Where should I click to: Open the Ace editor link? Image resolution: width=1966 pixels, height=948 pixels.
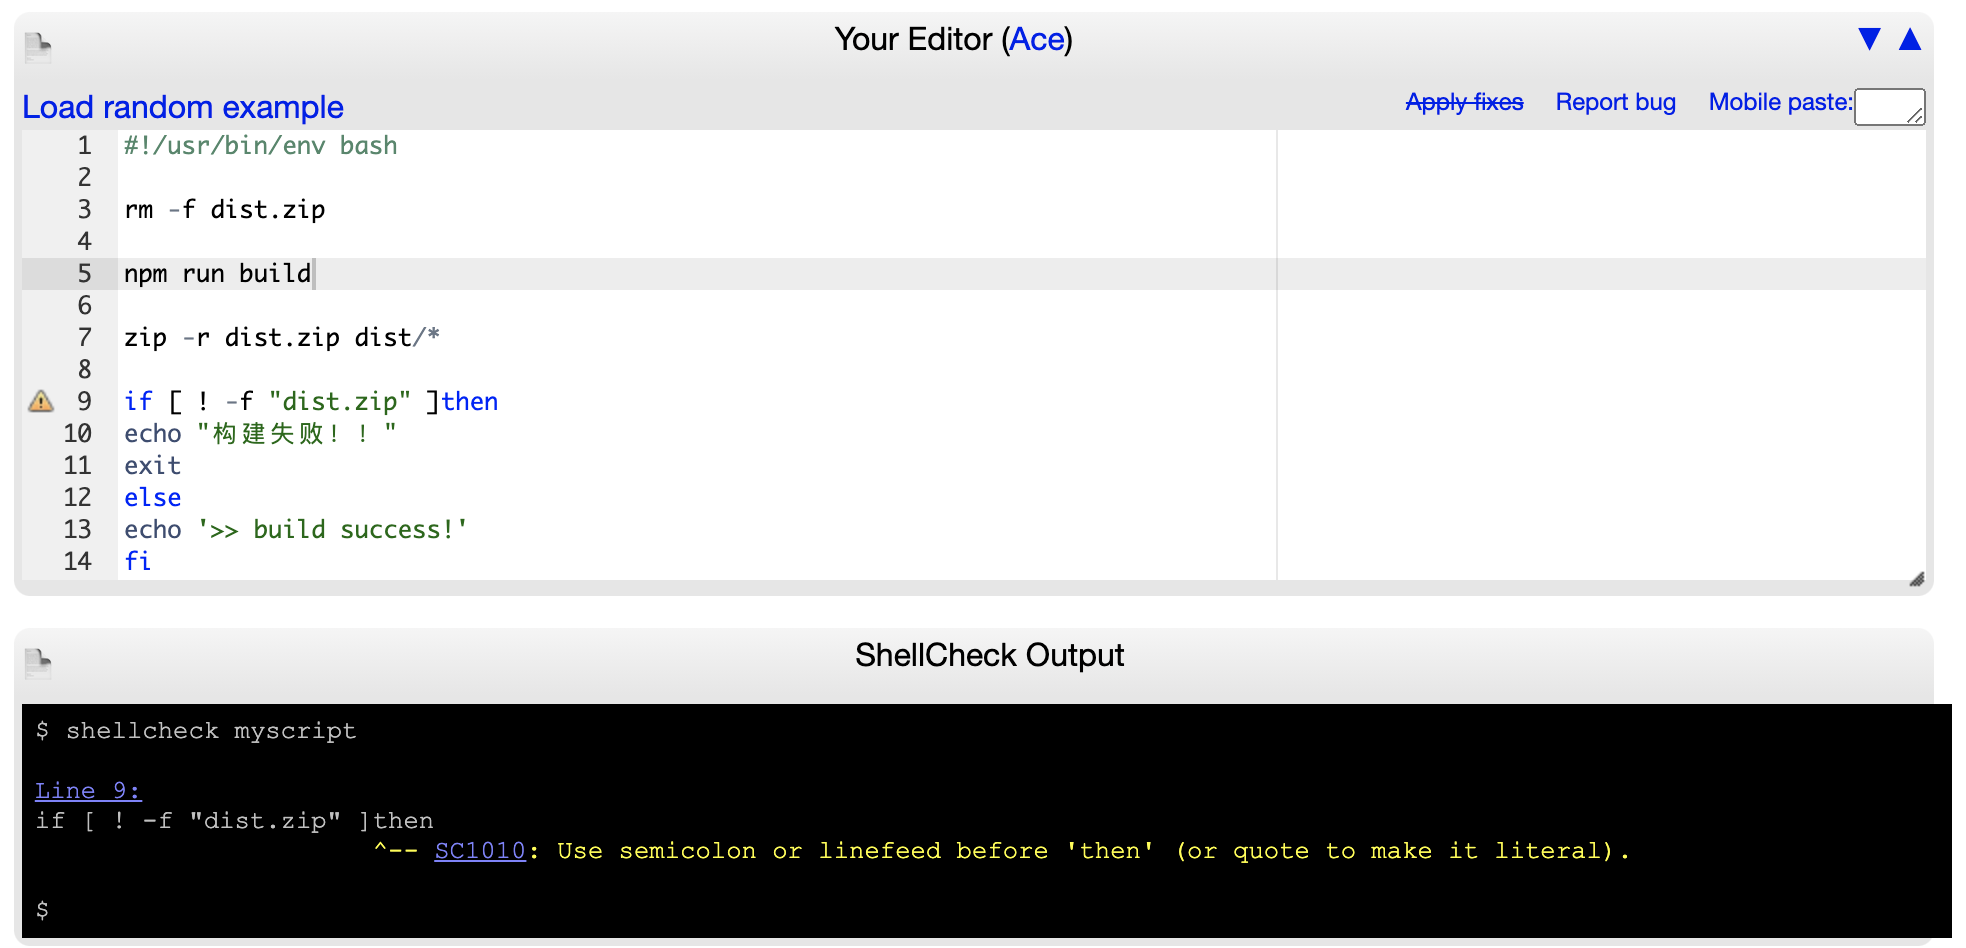tap(1037, 39)
